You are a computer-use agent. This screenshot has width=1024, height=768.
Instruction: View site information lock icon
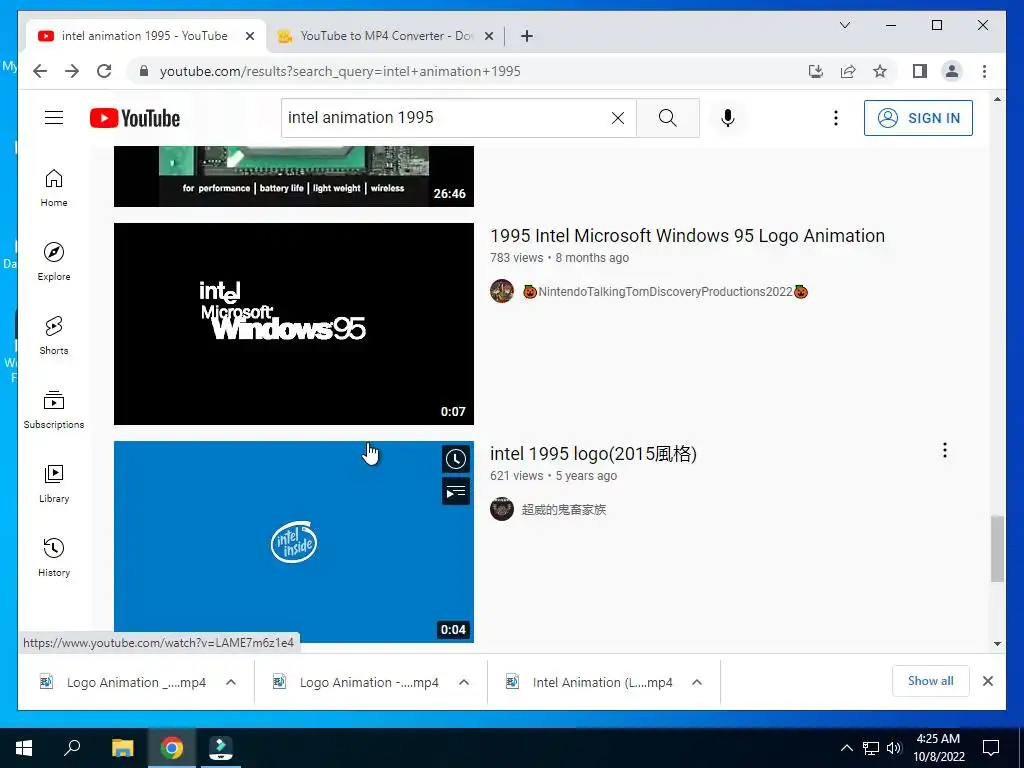[x=144, y=71]
